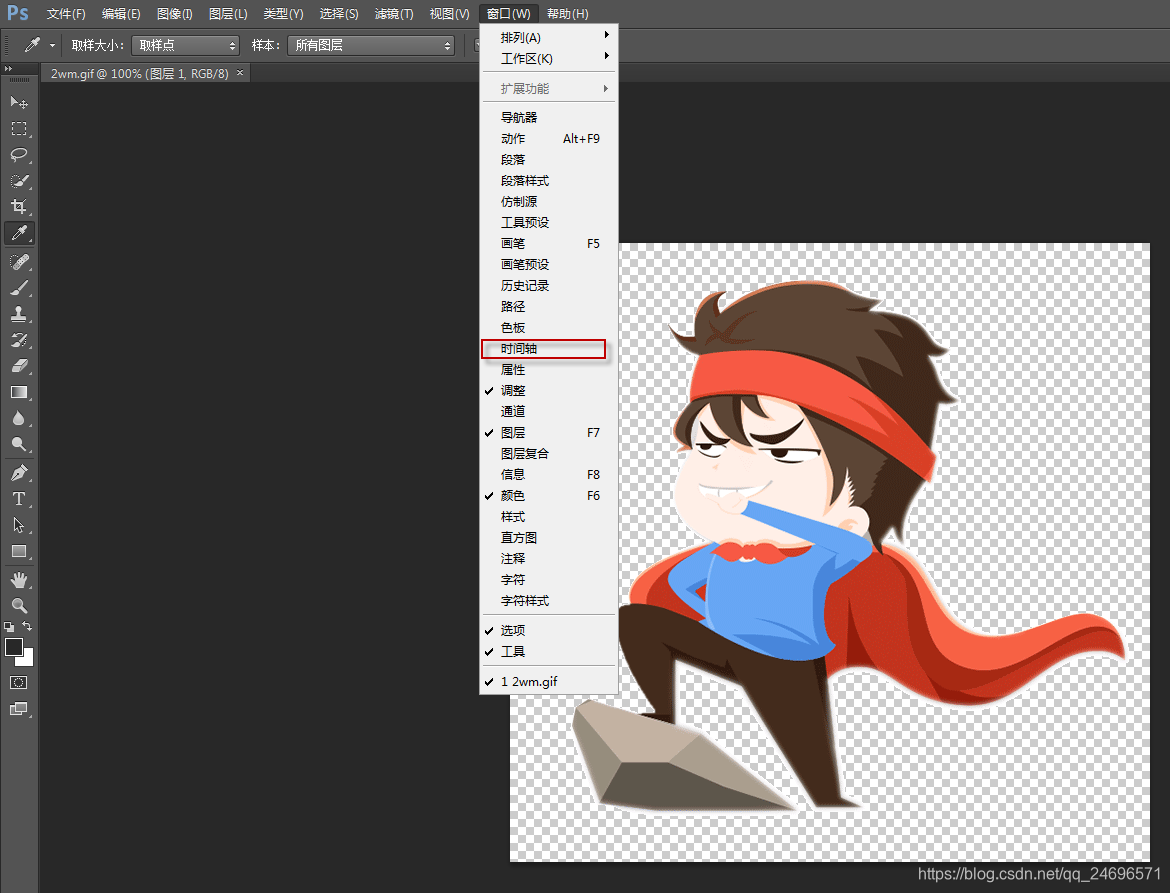Image resolution: width=1170 pixels, height=893 pixels.
Task: Open the 文件(F) menu
Action: pos(66,13)
